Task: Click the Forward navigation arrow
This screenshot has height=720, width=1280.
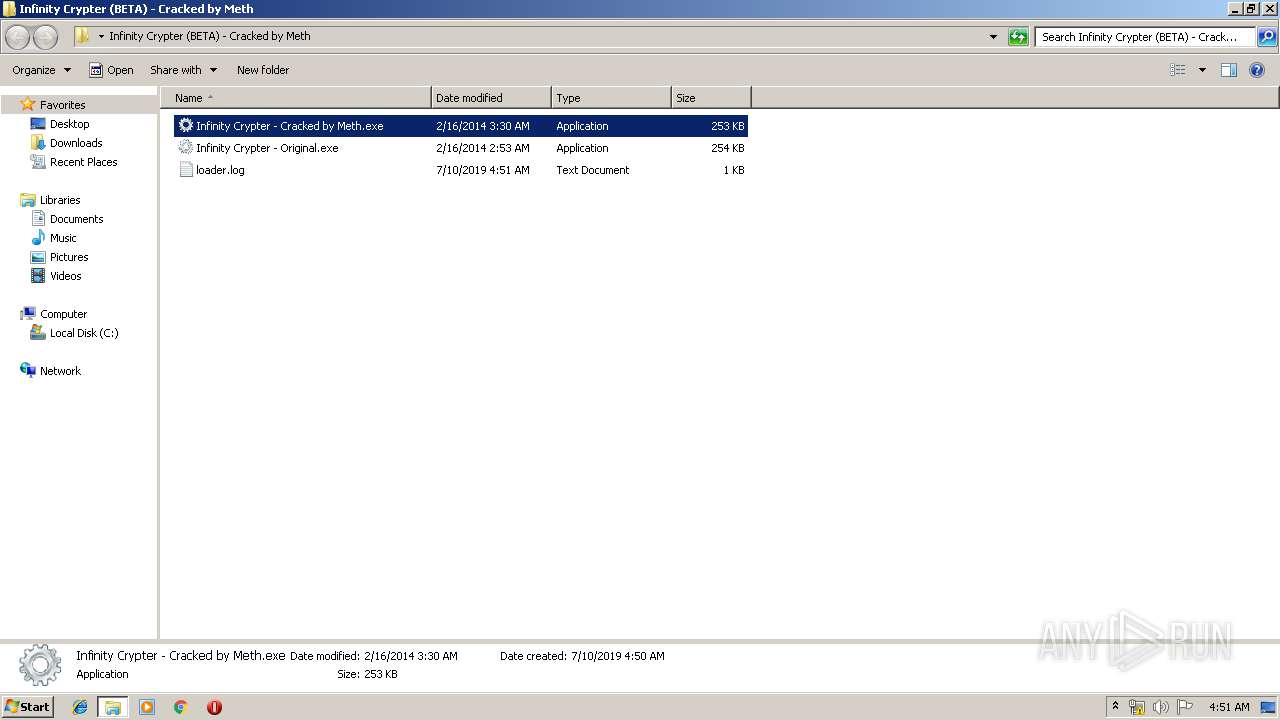Action: 46,37
